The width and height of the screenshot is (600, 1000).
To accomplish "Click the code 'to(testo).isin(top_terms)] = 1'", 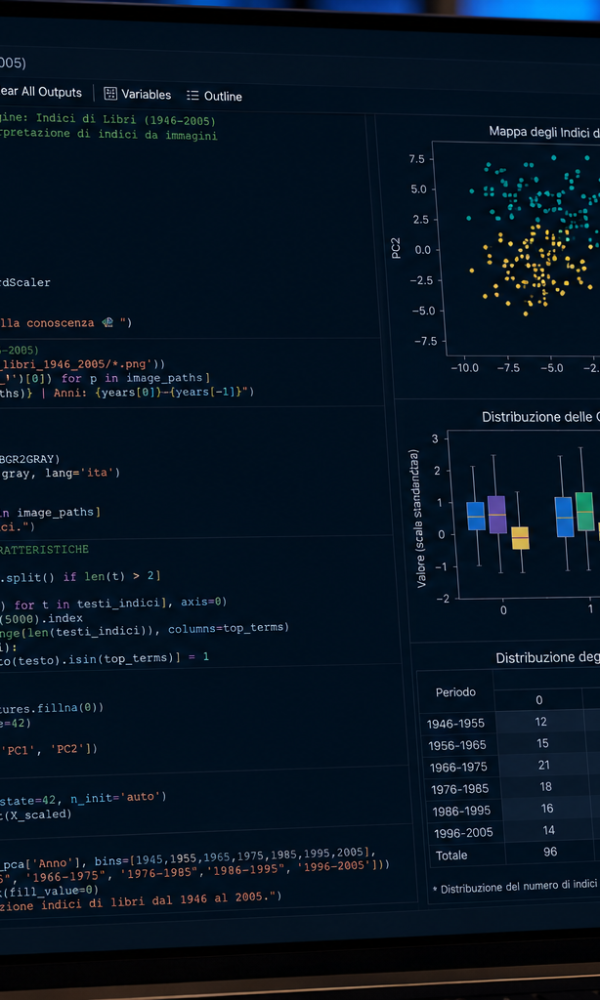I will pos(105,658).
